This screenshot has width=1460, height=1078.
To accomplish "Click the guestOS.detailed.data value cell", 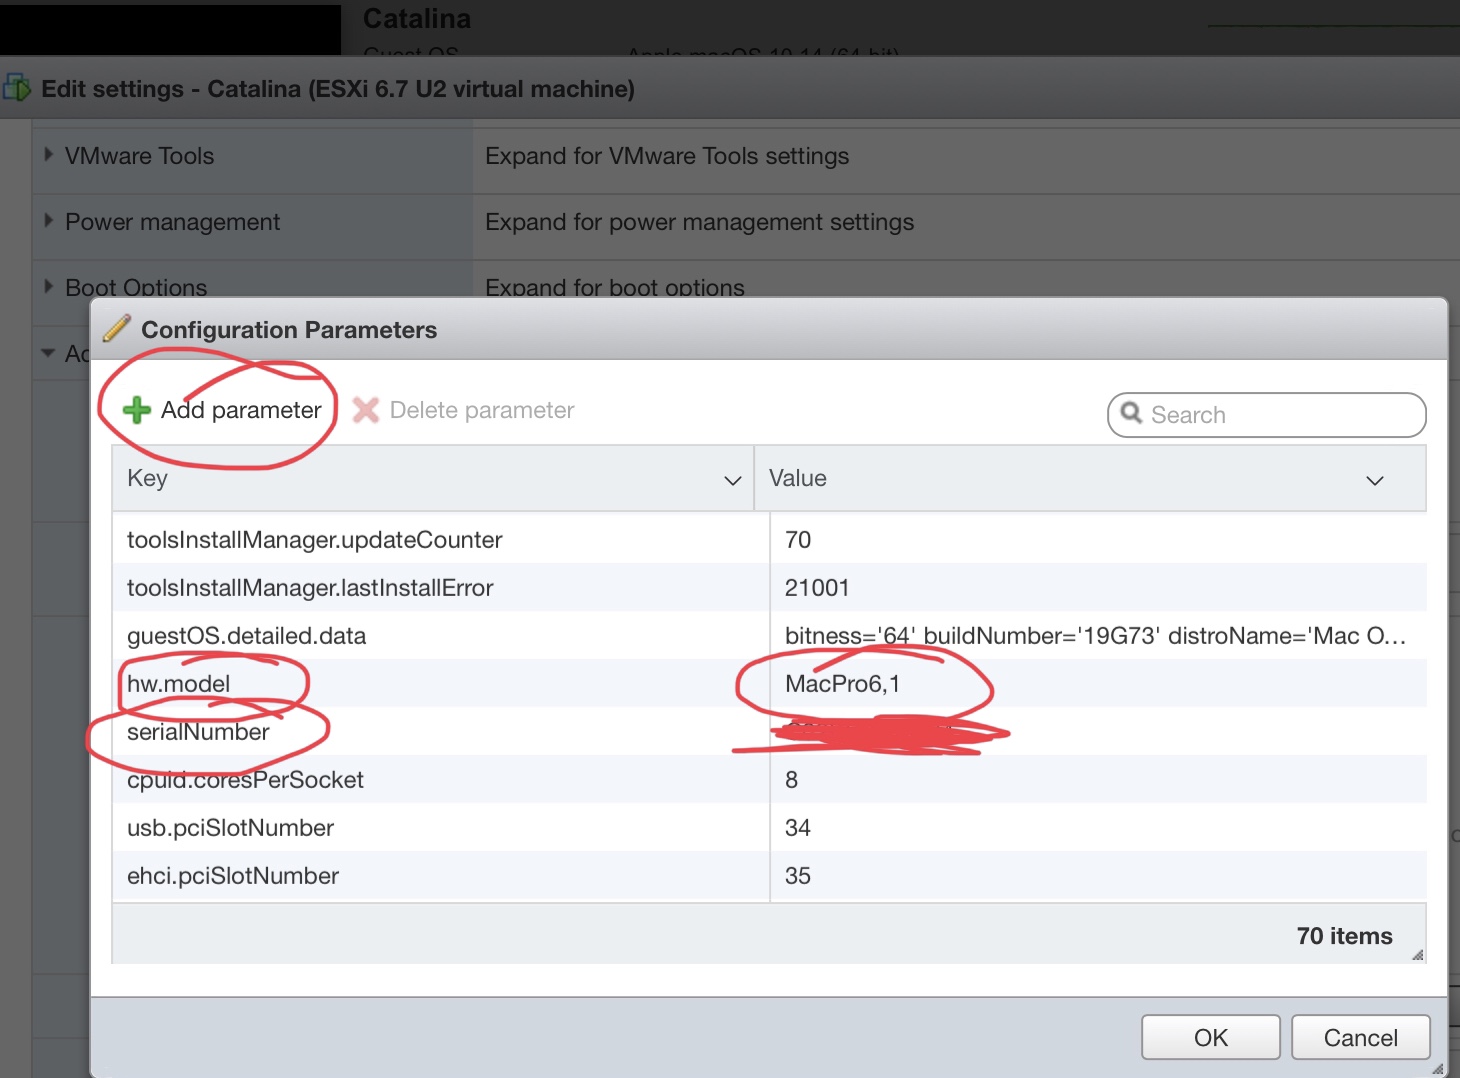I will coord(1095,636).
